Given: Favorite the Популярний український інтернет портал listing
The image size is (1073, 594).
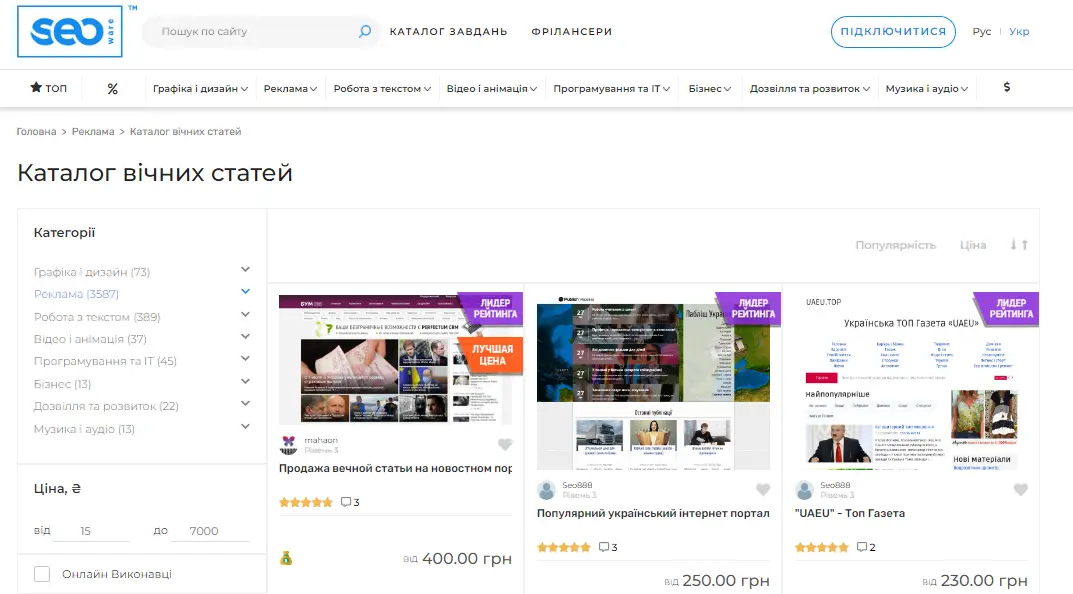Looking at the screenshot, I should (763, 489).
